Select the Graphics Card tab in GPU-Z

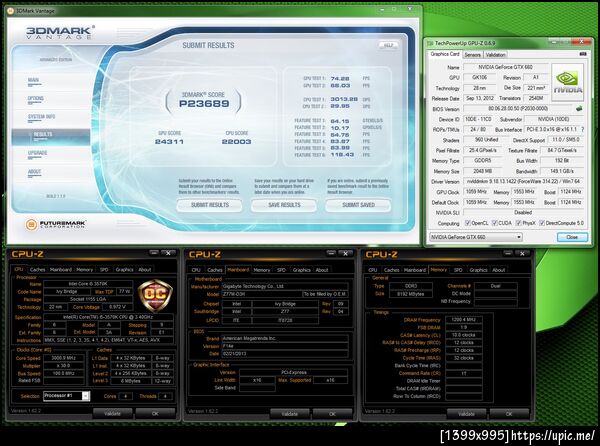[445, 54]
